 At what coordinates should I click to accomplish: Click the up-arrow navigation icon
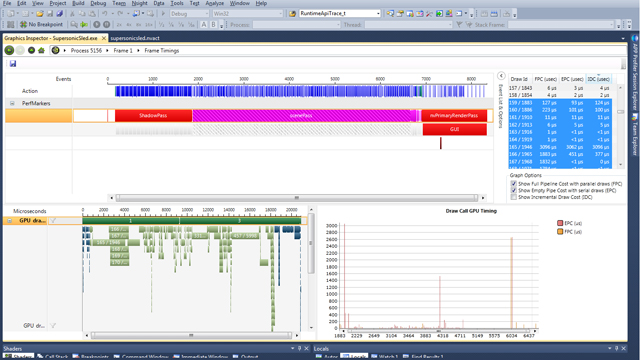coord(31,50)
